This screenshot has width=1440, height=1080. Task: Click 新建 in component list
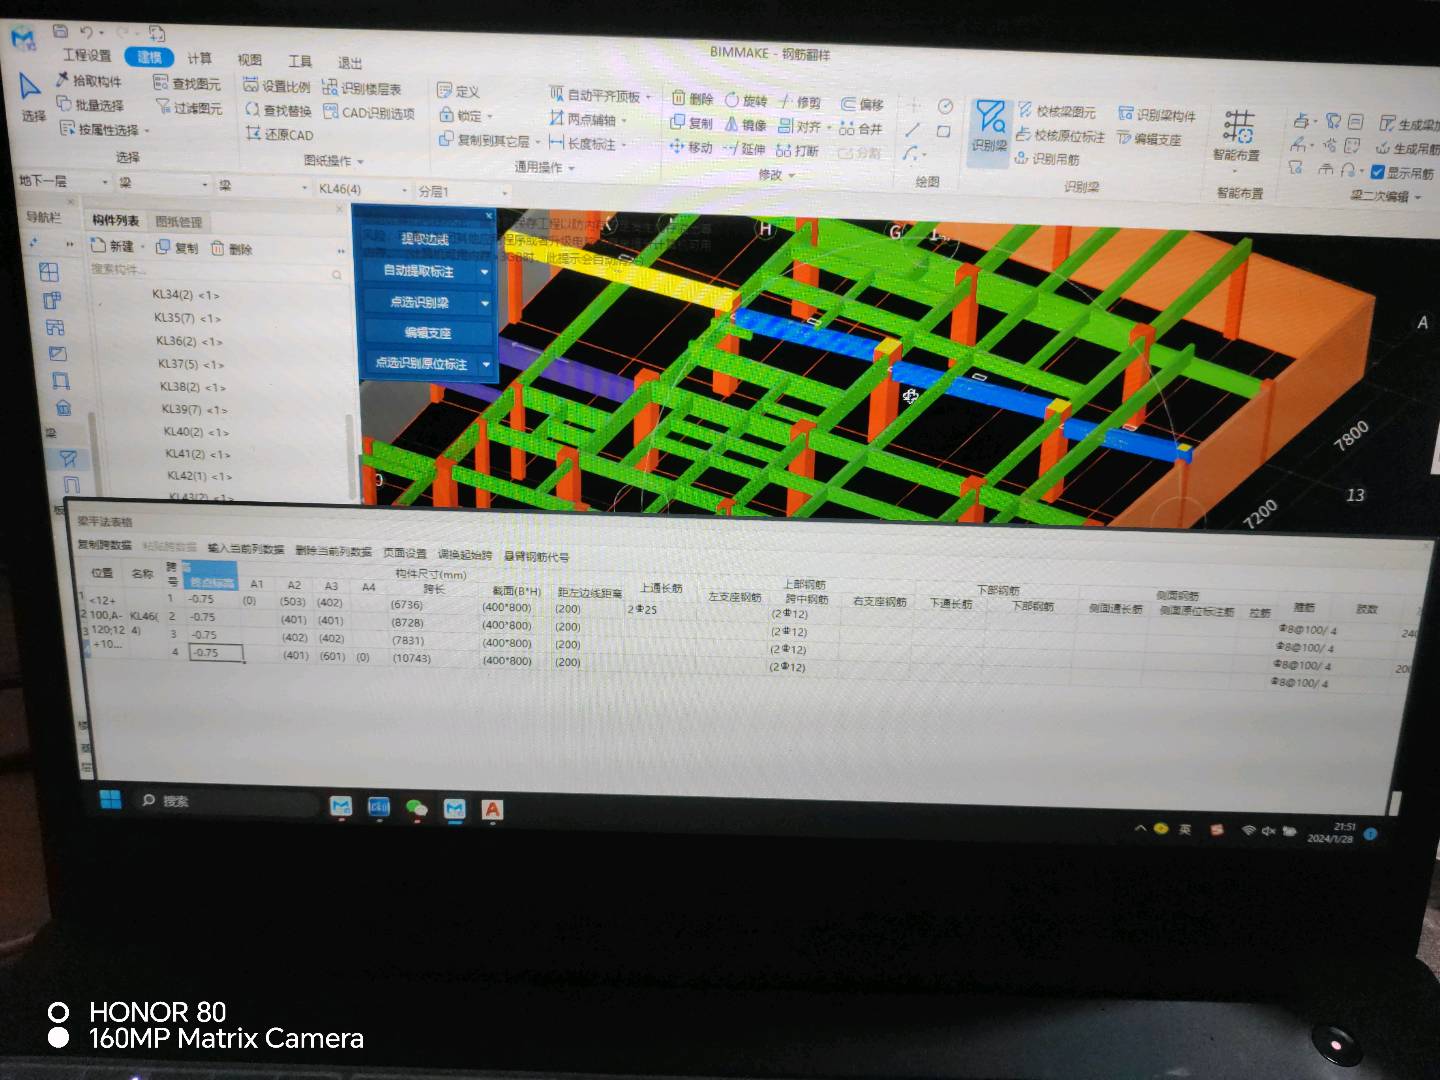pos(113,246)
